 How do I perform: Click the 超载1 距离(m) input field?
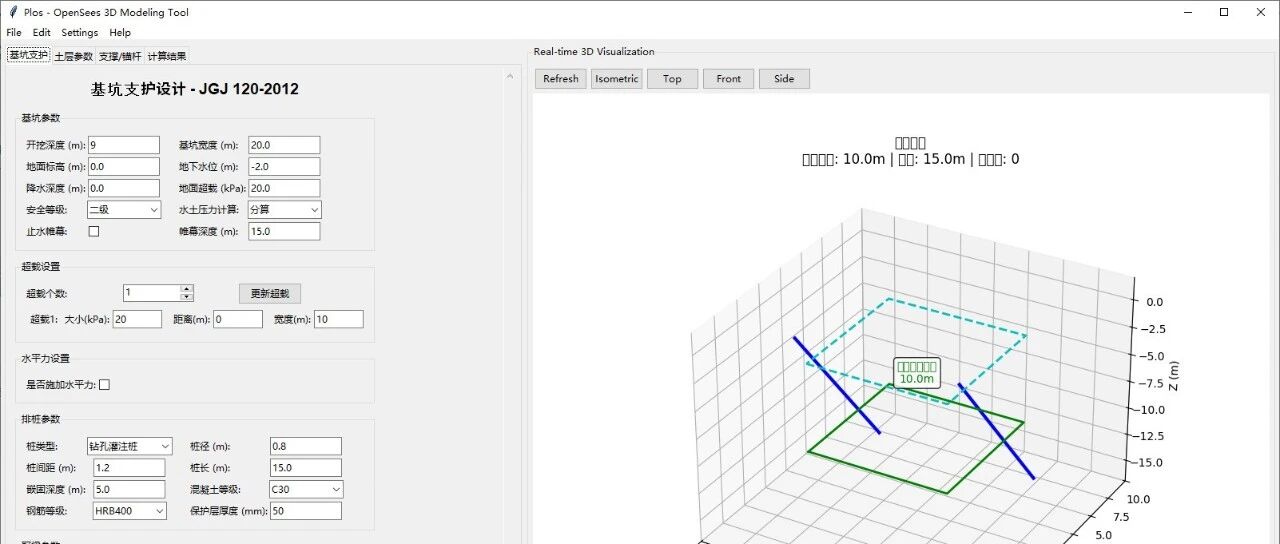(238, 319)
